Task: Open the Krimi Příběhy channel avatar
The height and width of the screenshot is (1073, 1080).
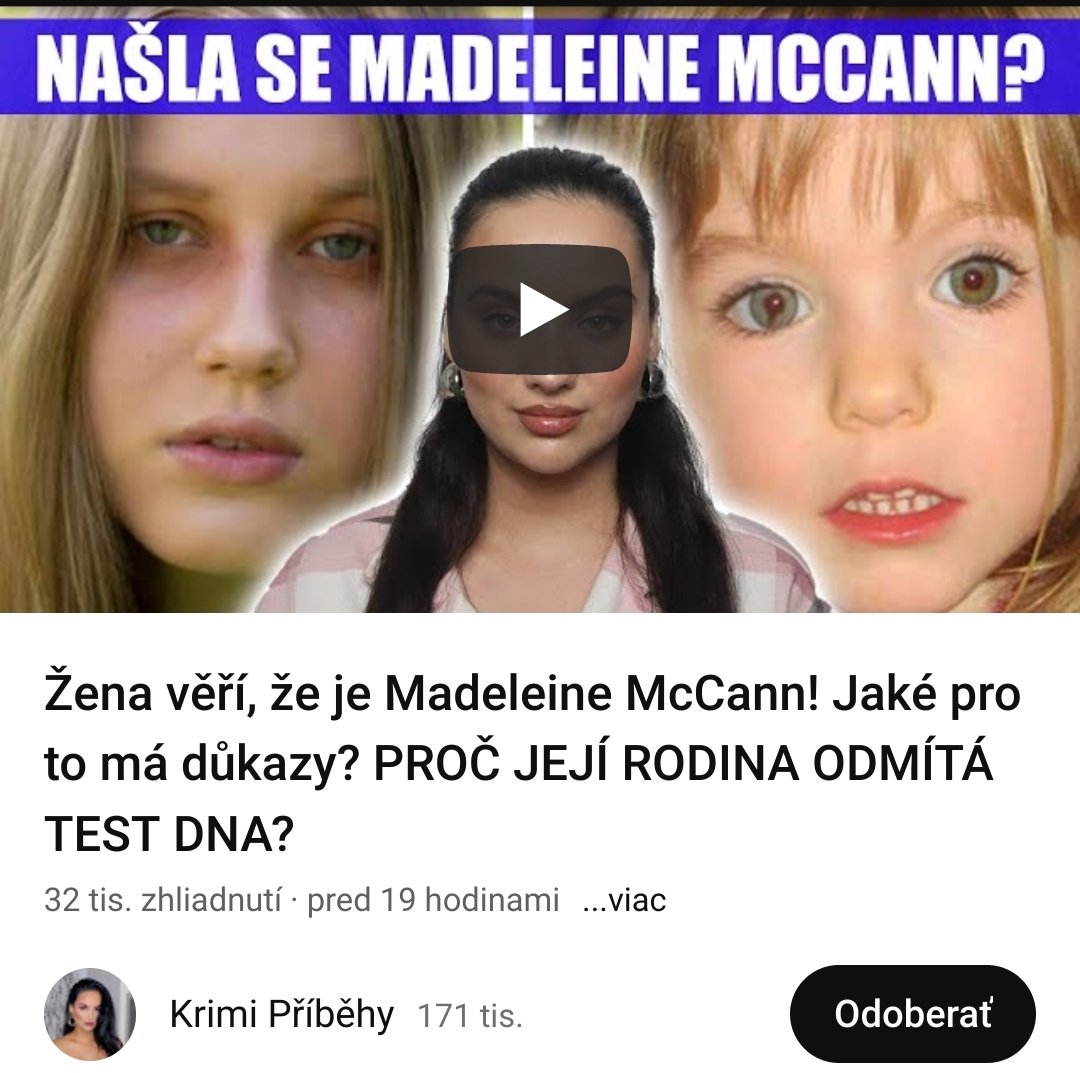Action: [90, 1014]
